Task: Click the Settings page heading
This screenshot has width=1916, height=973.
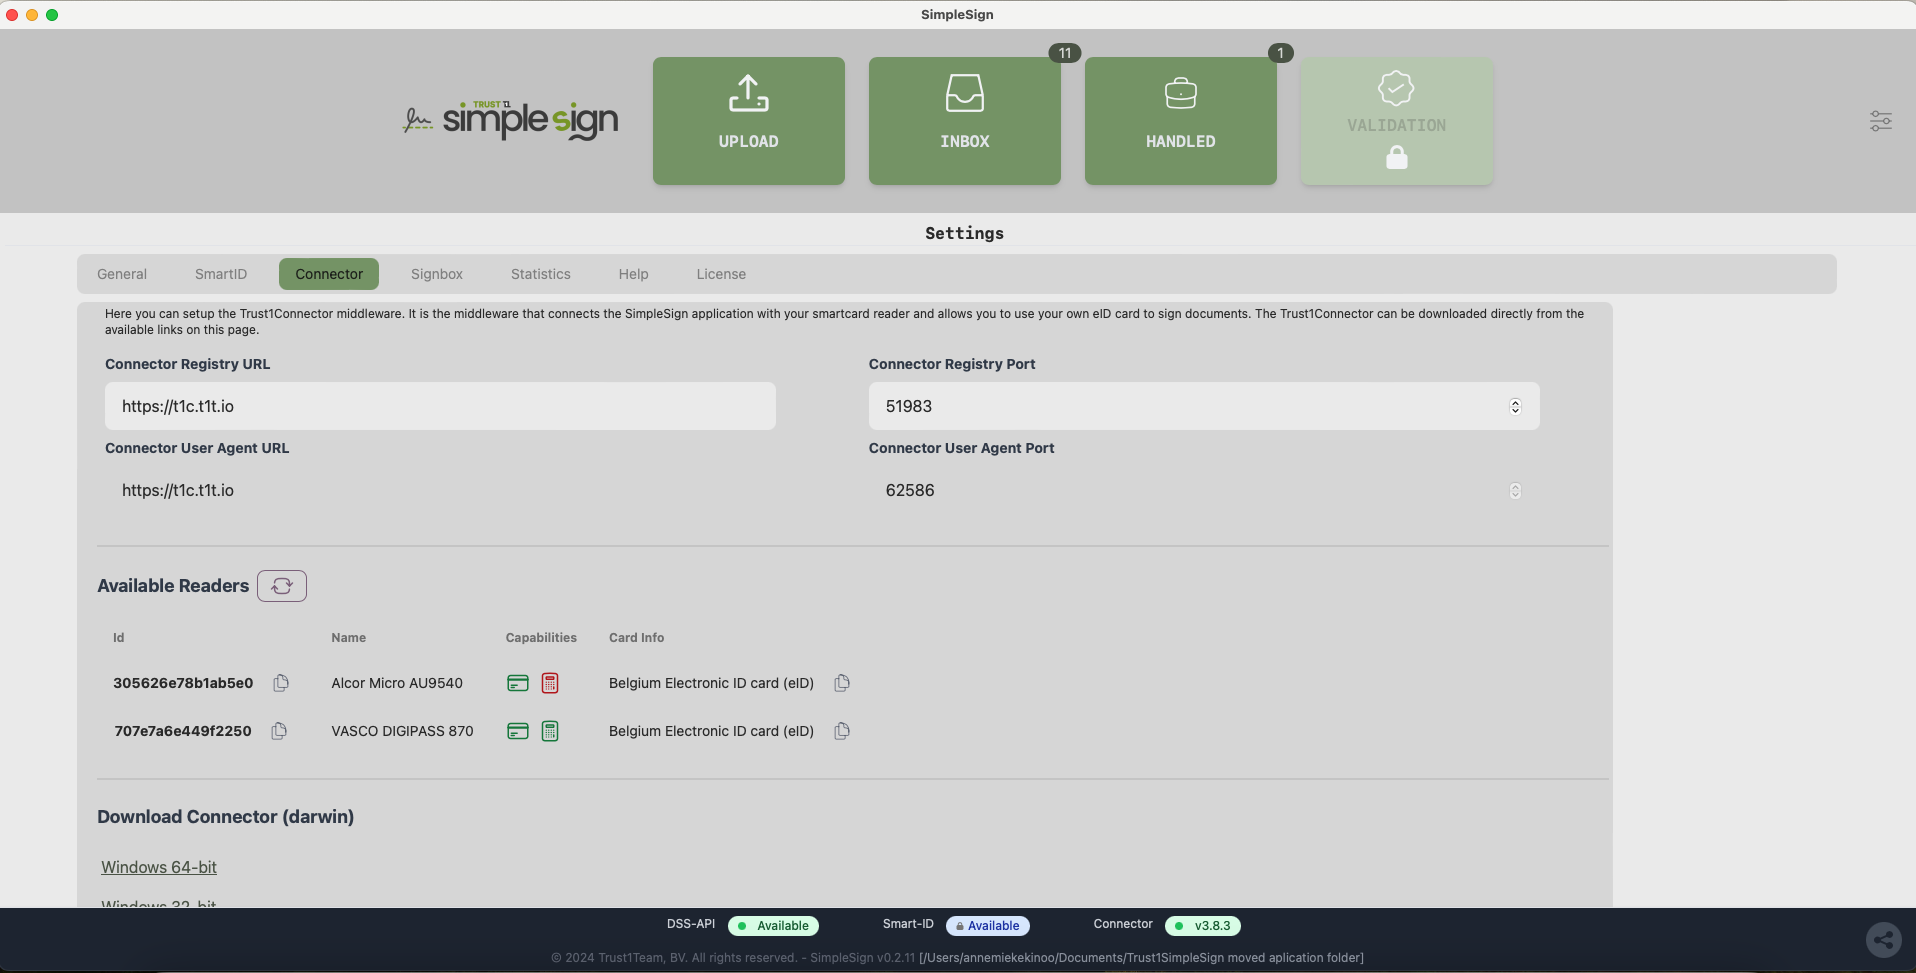Action: tap(964, 233)
